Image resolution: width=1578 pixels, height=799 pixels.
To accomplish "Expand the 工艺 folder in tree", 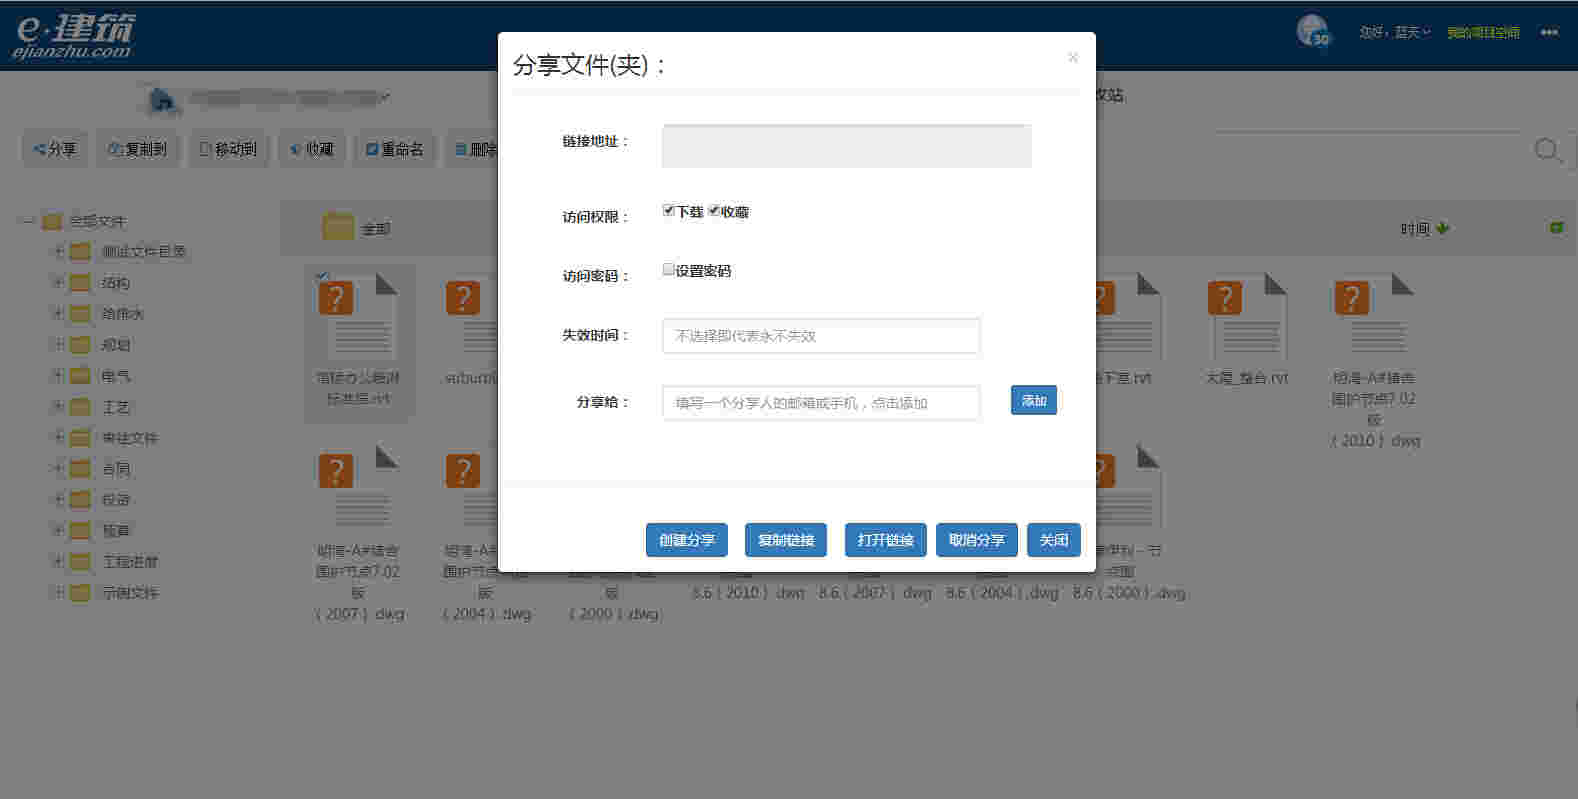I will [x=58, y=407].
